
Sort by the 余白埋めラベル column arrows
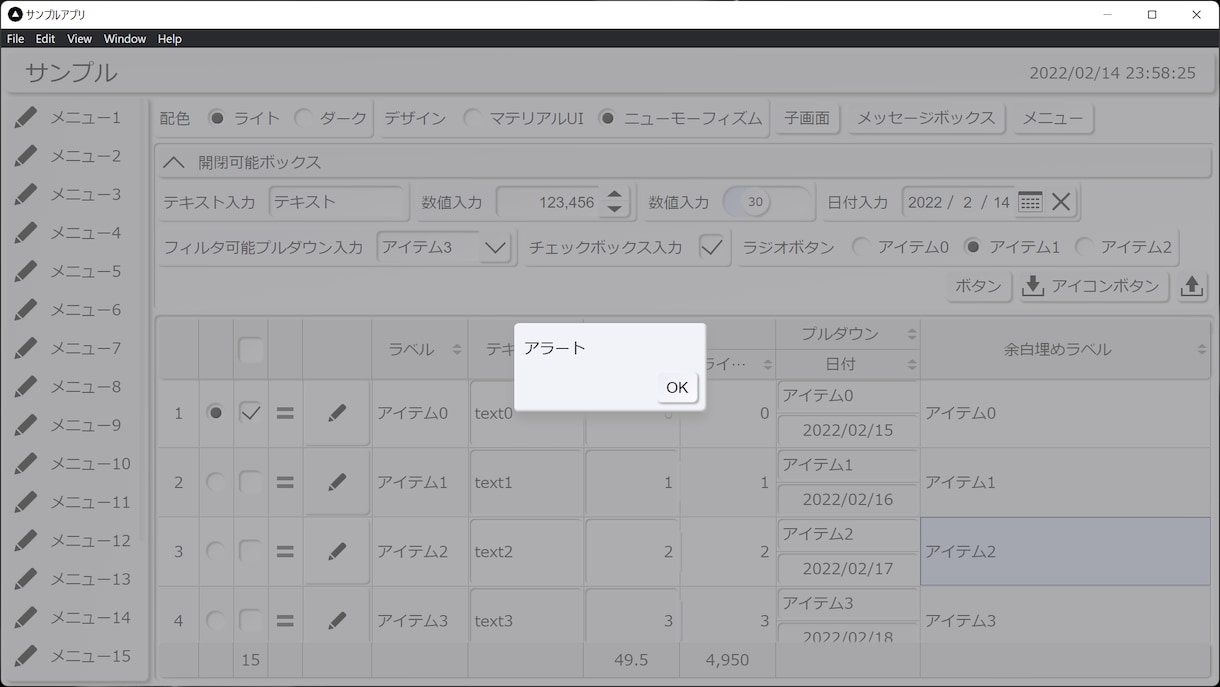1201,349
